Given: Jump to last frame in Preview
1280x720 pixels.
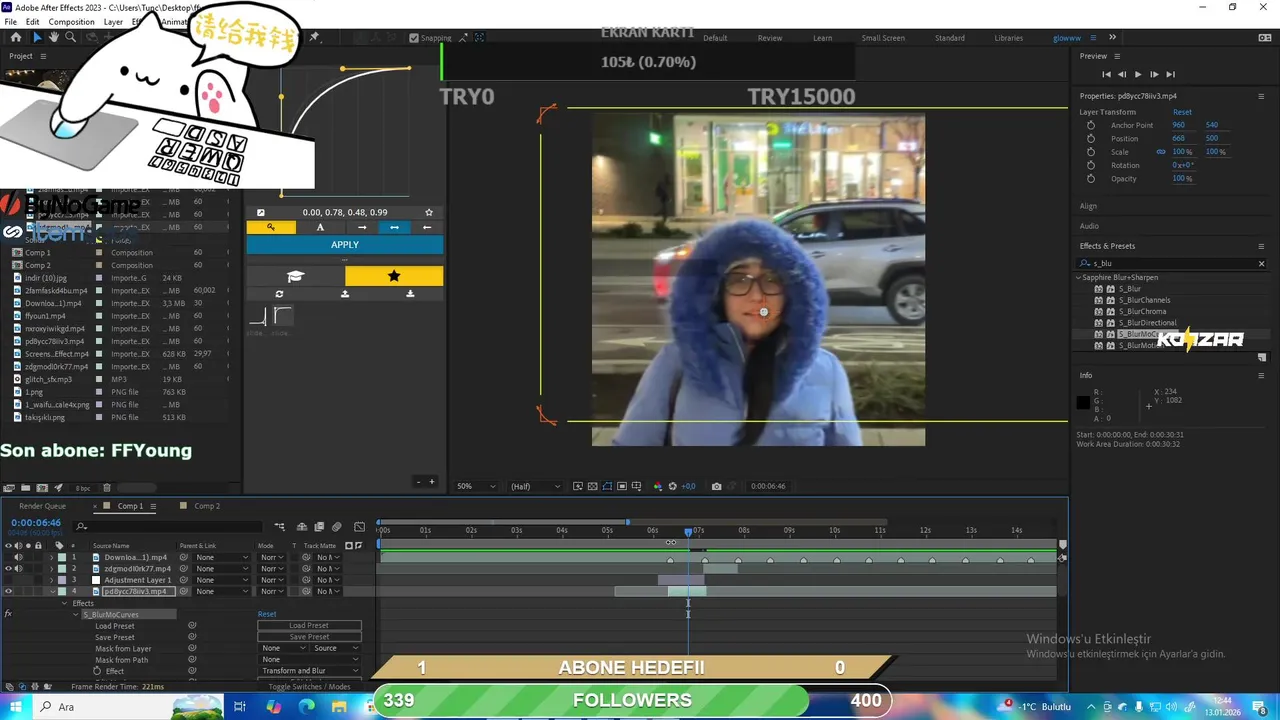Looking at the screenshot, I should coord(1170,74).
